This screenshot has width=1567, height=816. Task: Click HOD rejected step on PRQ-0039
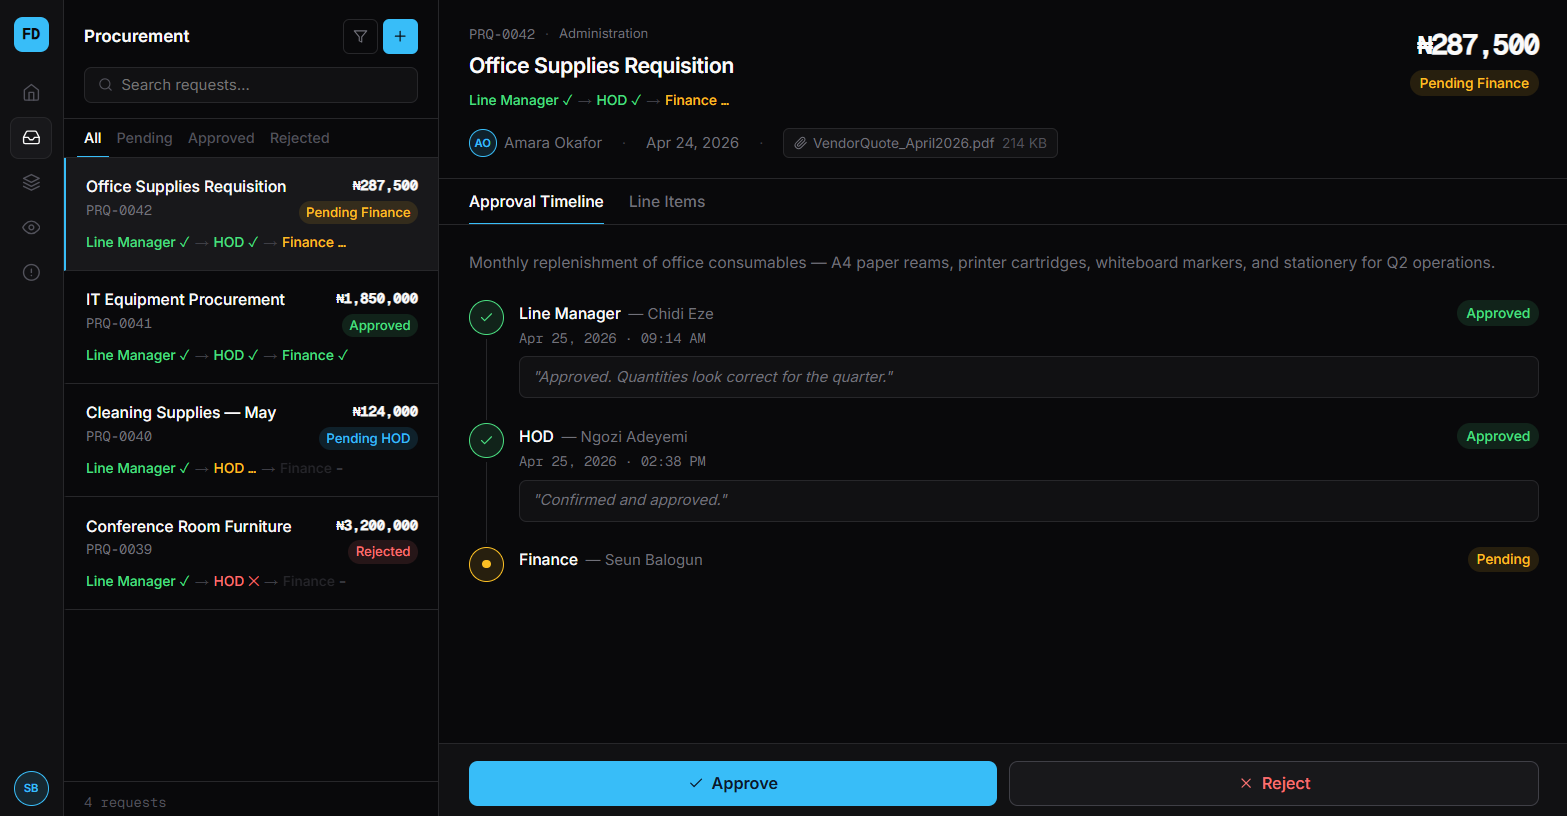click(236, 581)
